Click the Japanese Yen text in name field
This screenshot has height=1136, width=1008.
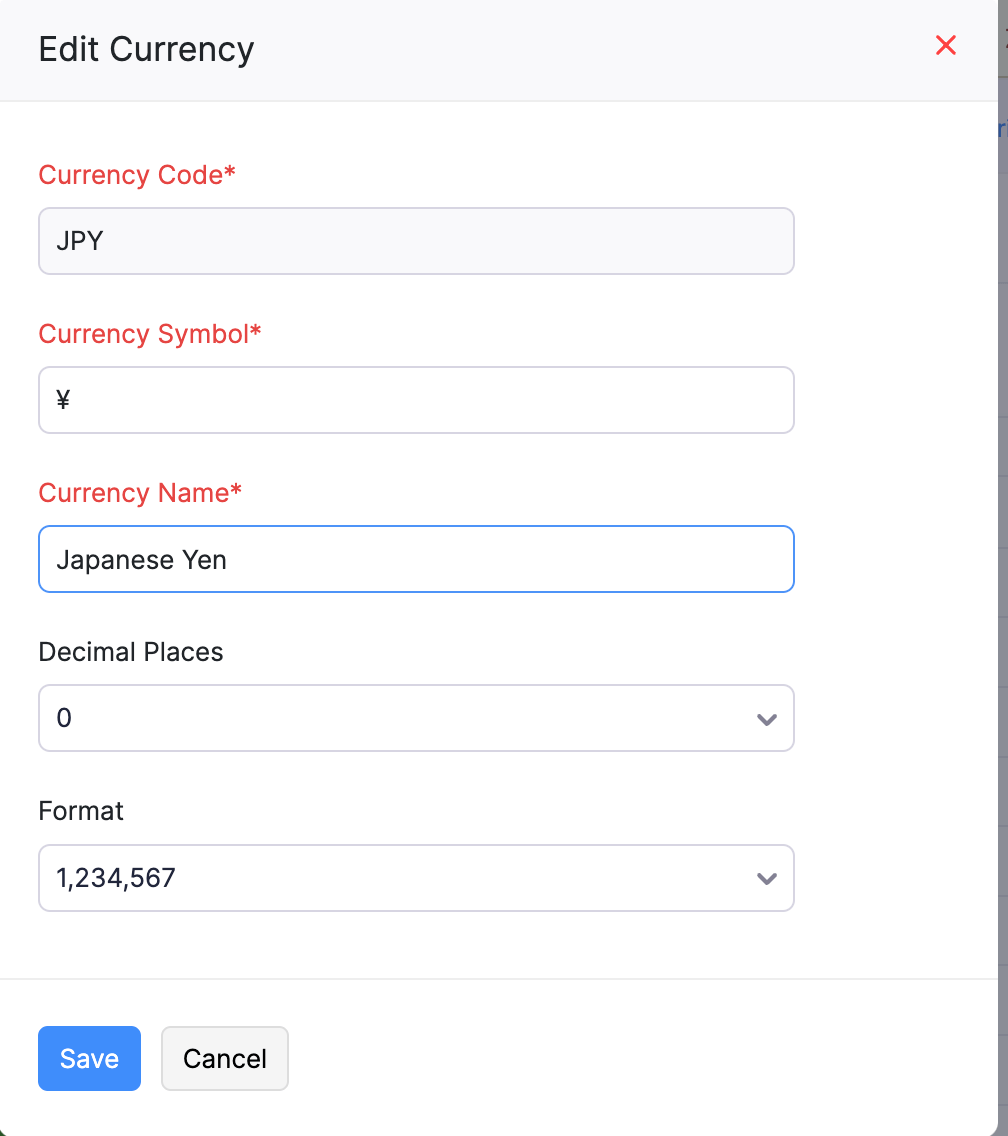(x=141, y=560)
